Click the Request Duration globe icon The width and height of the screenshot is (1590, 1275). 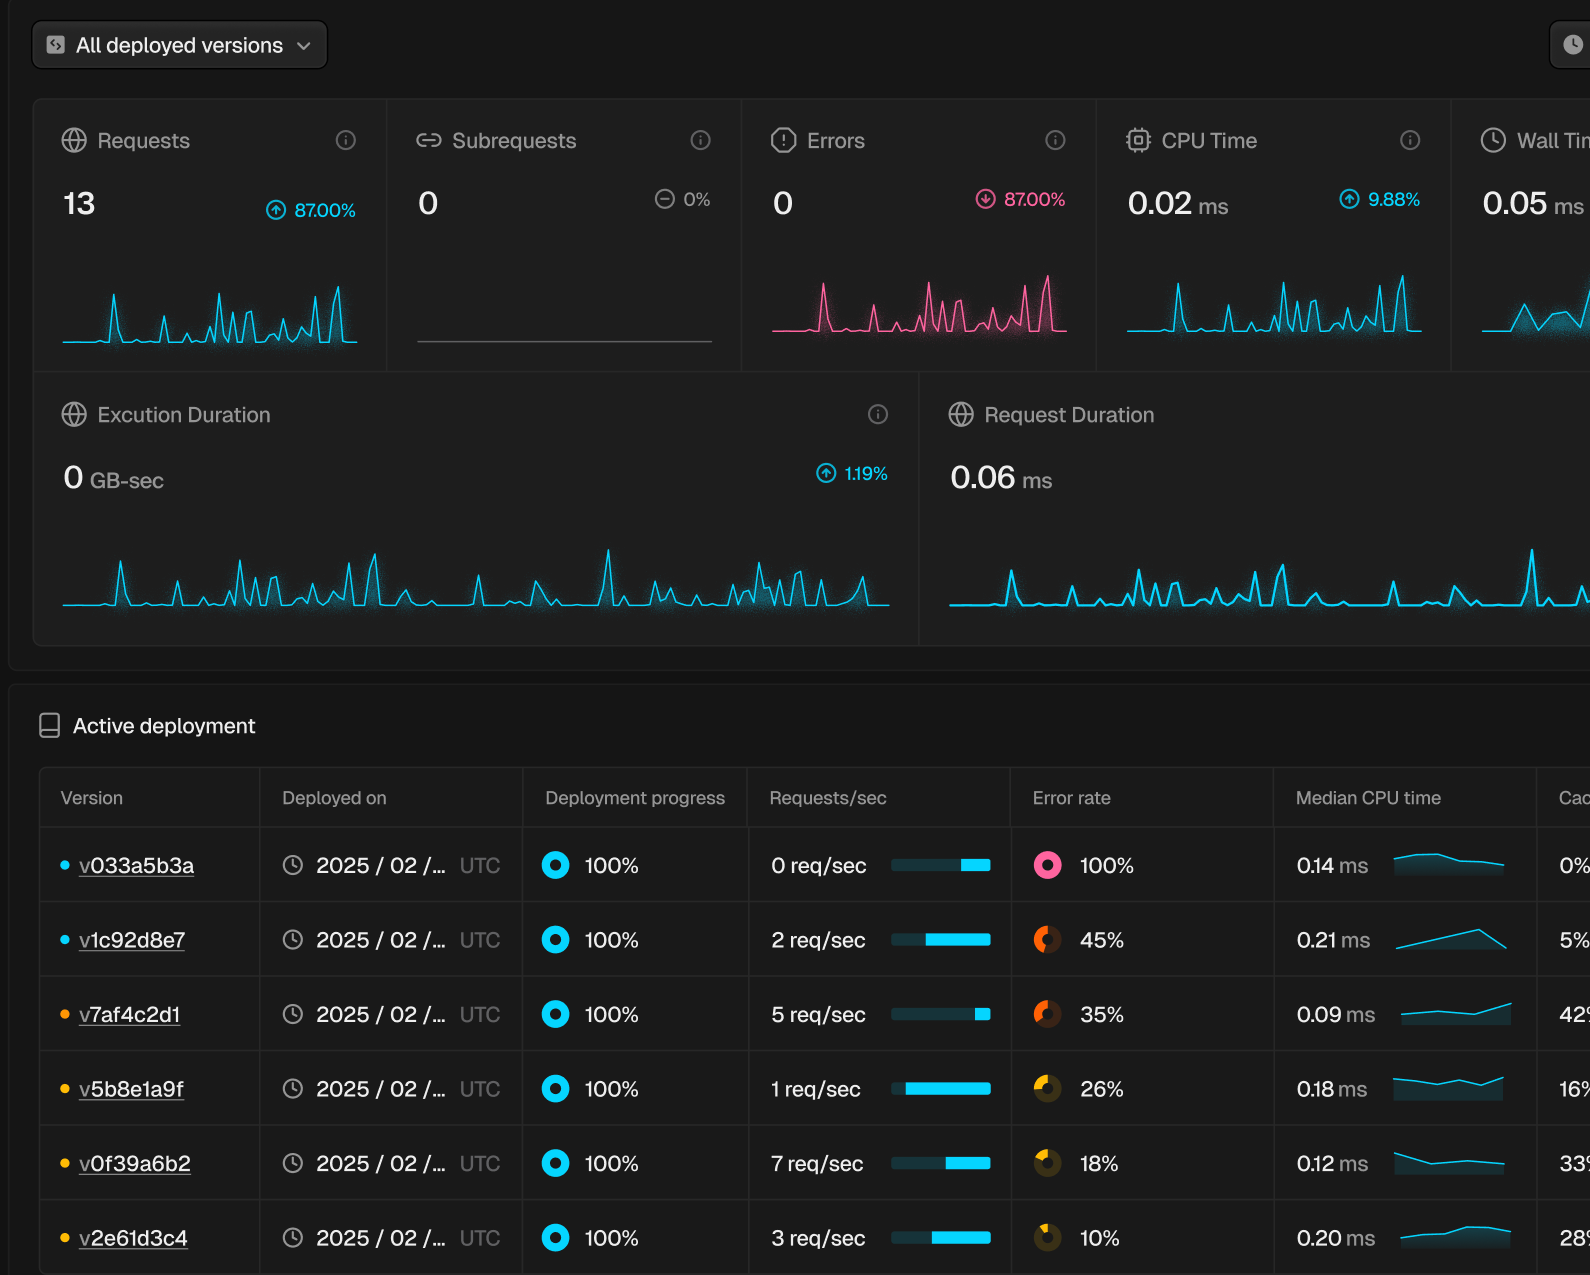tap(961, 414)
